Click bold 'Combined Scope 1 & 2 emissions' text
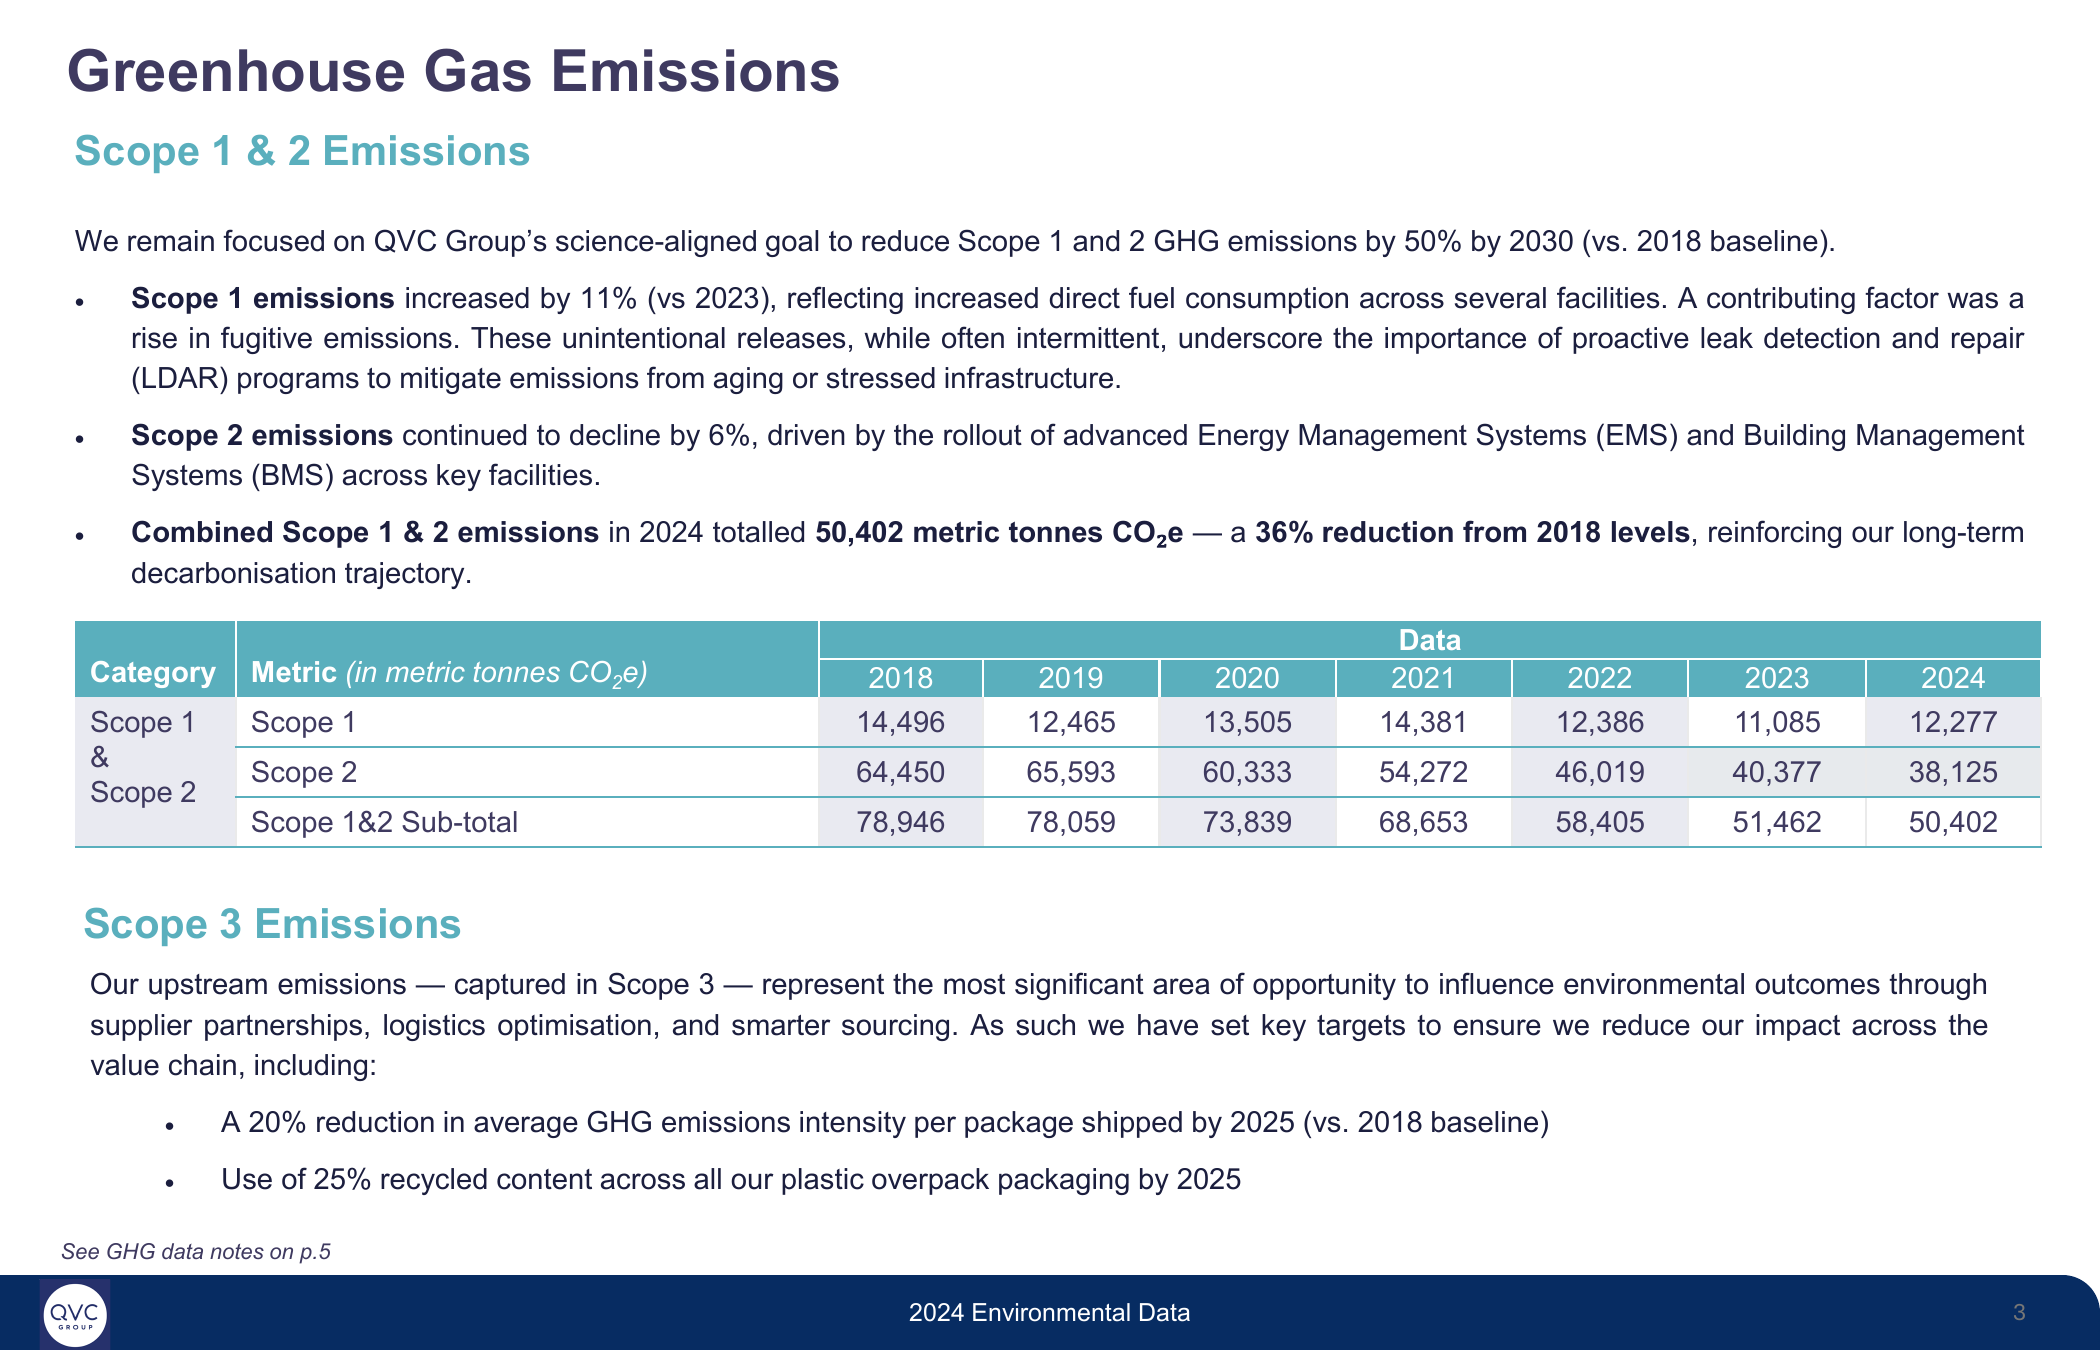 [365, 532]
